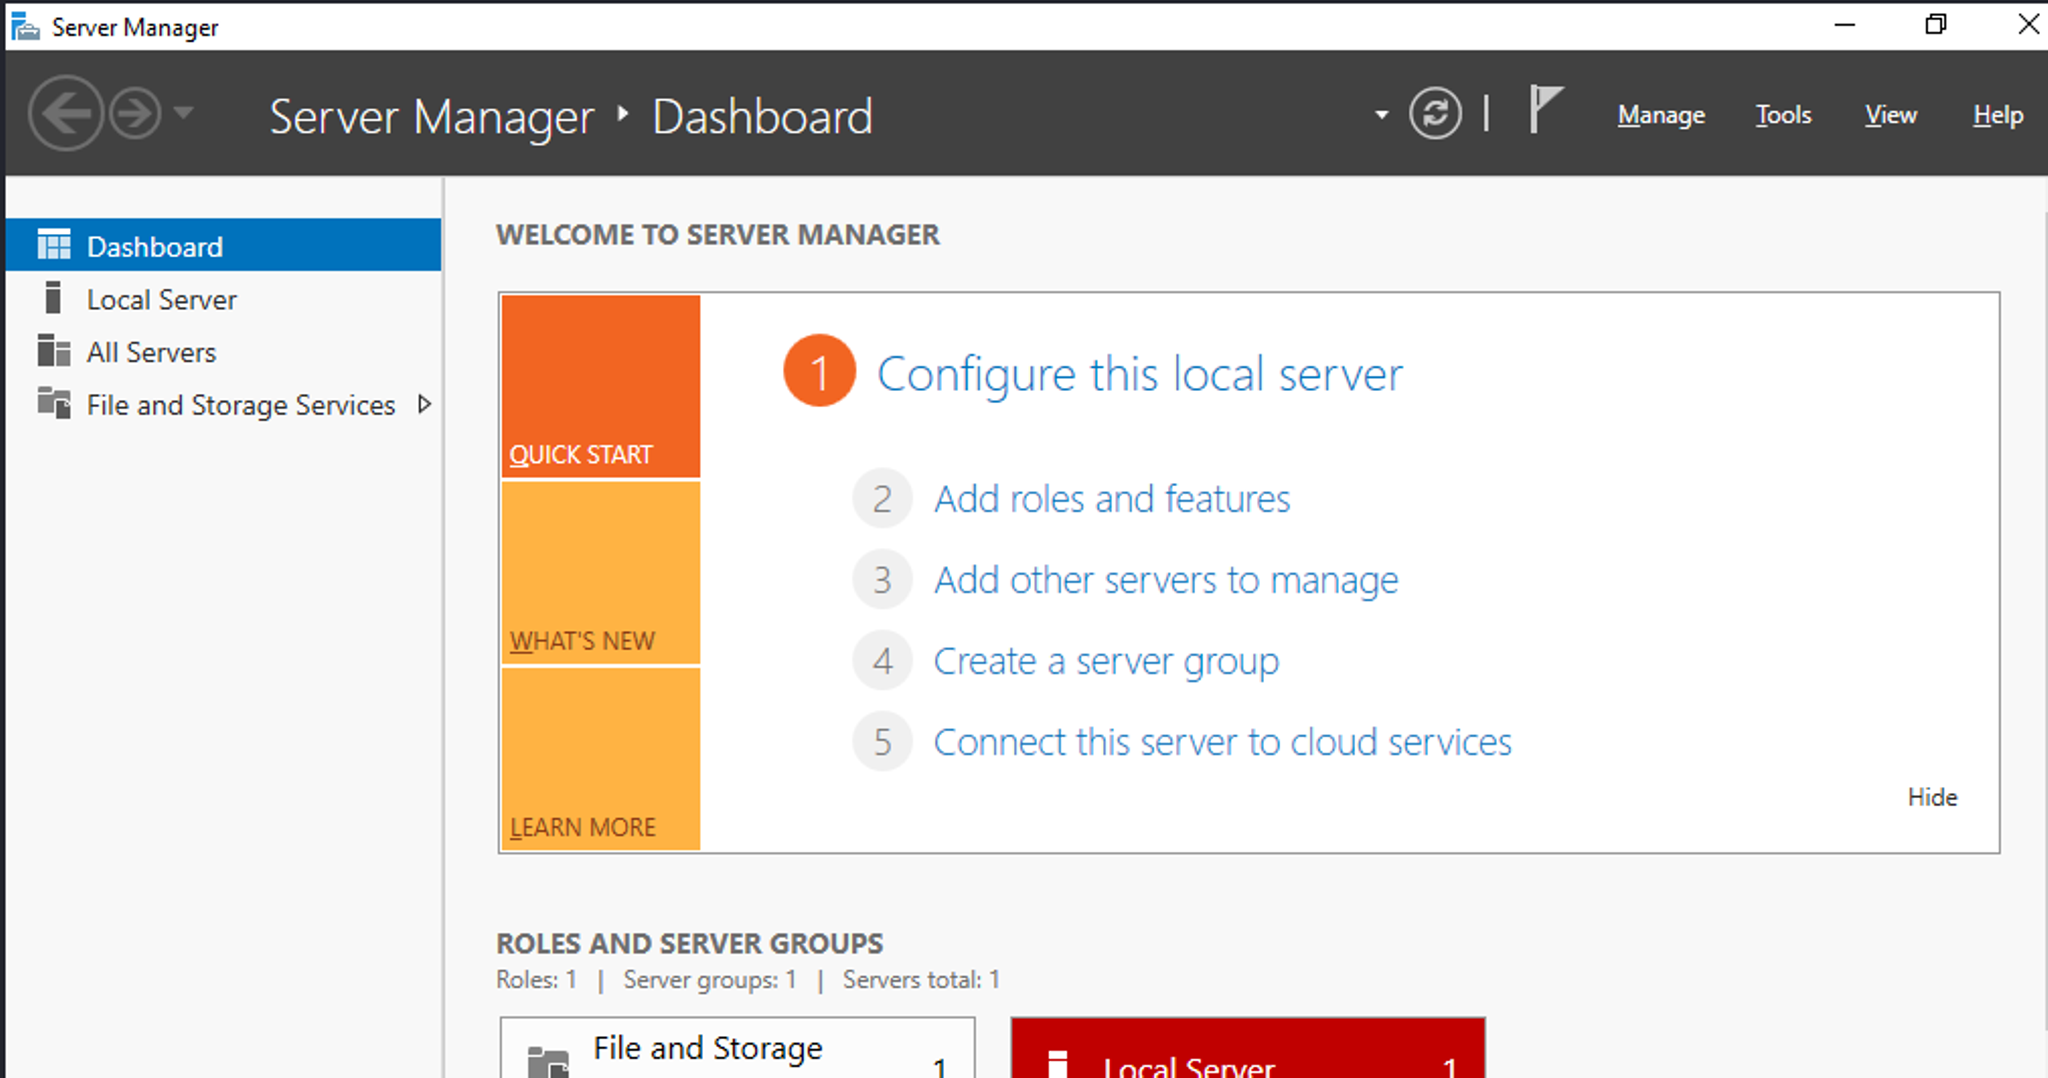Click the File and Storage Services sidebar icon

coord(54,403)
